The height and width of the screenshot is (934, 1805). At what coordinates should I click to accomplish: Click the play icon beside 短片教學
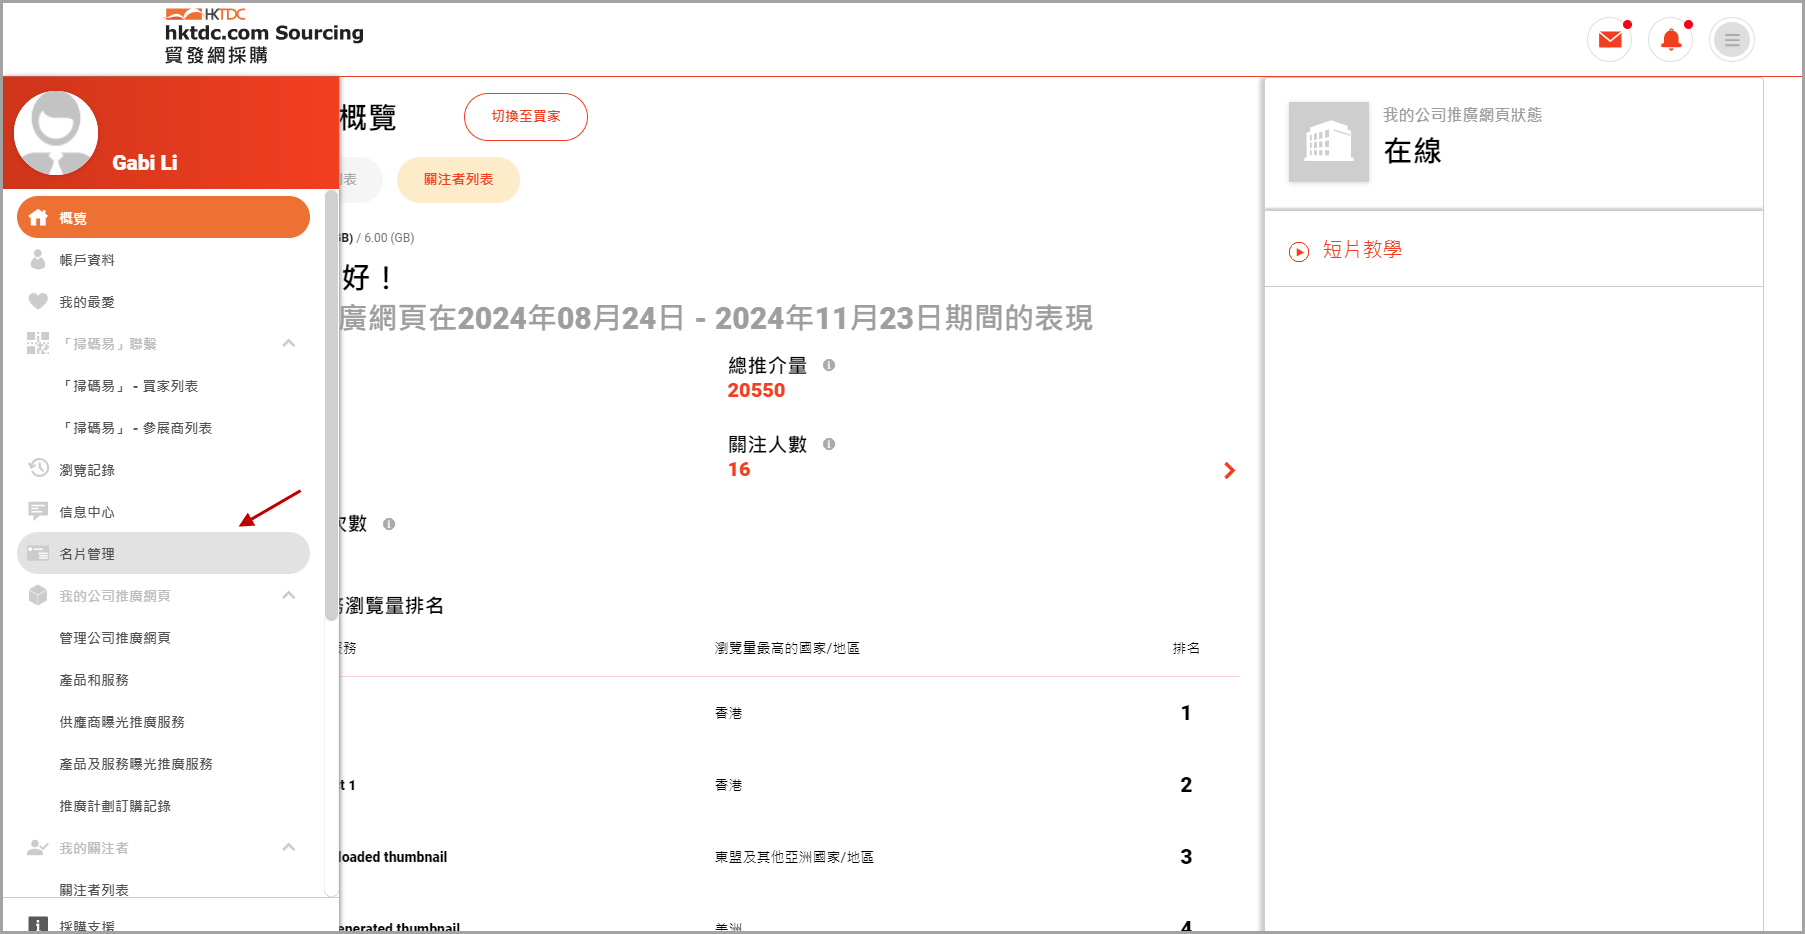pyautogui.click(x=1299, y=251)
